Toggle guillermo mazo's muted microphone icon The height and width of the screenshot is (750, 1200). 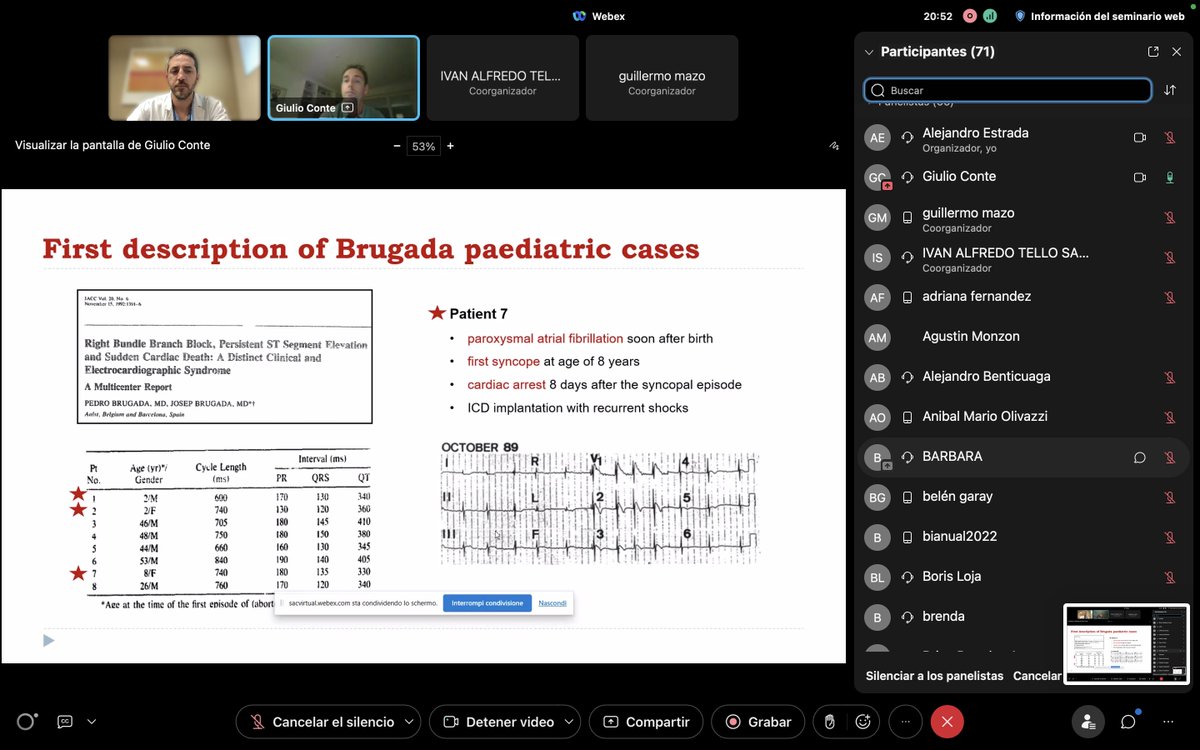[1170, 217]
